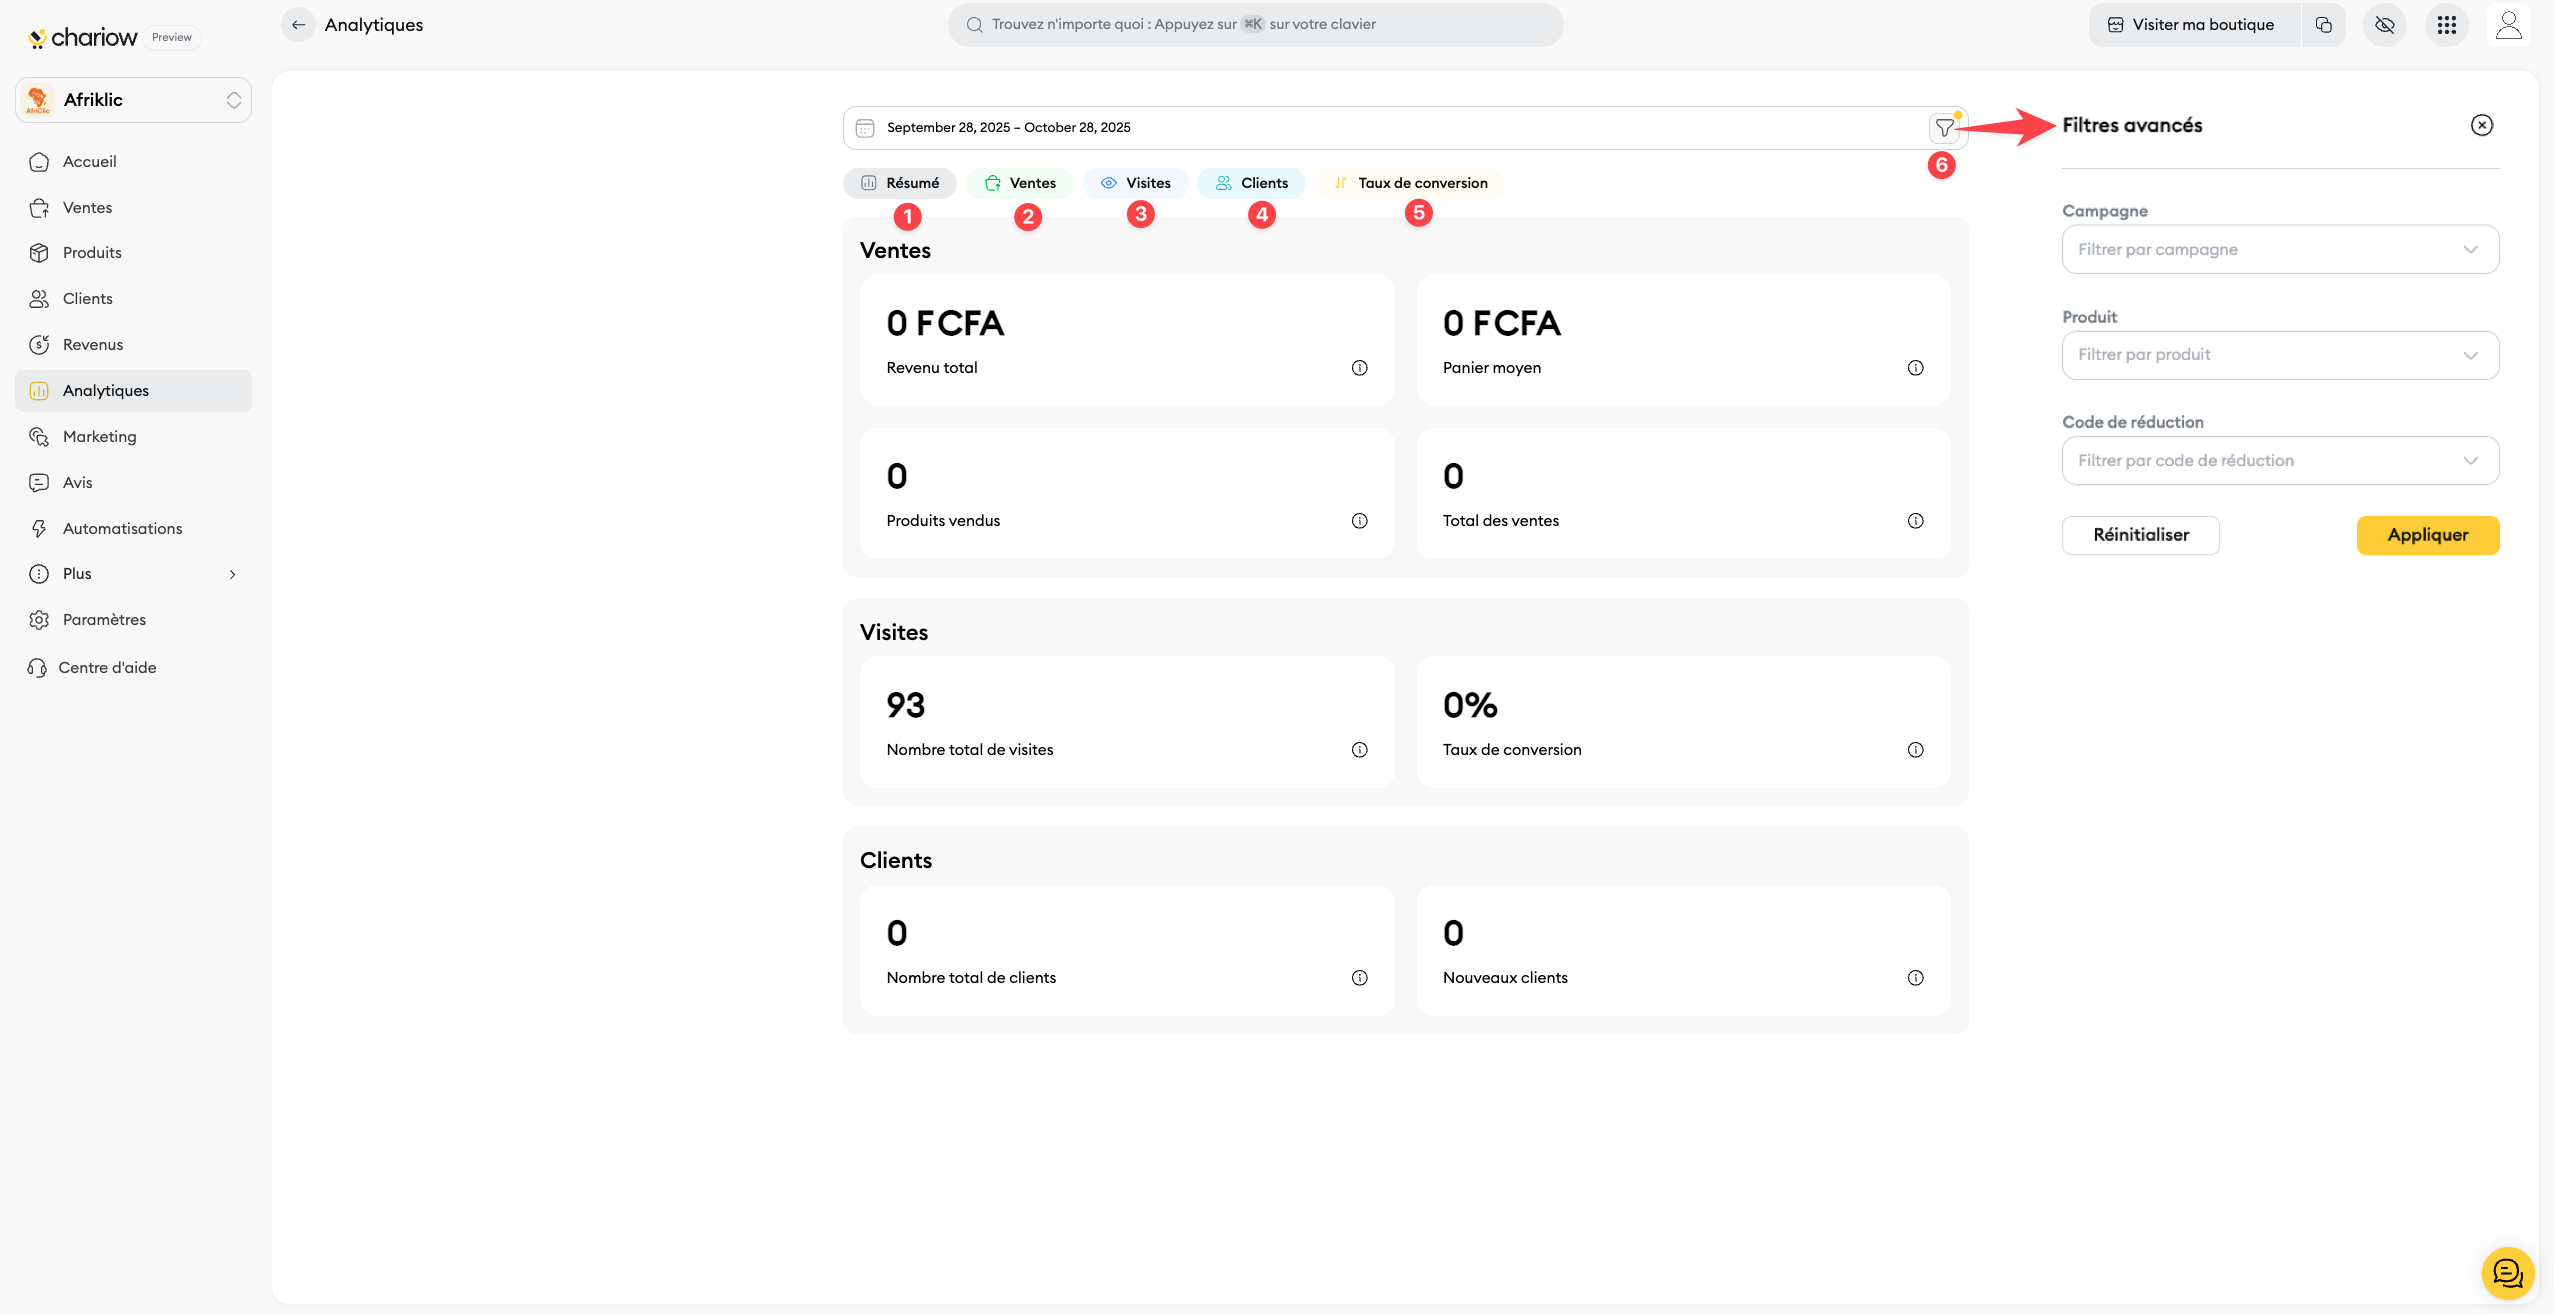Viewport: 2554px width, 1314px height.
Task: Open the apps grid icon
Action: tap(2446, 25)
